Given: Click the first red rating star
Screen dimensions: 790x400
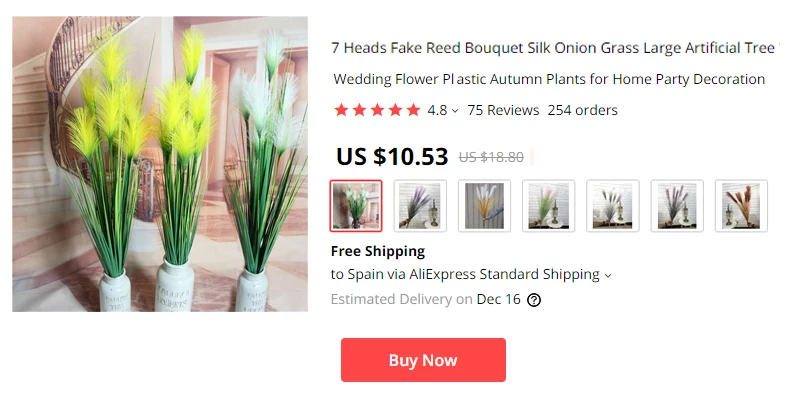Looking at the screenshot, I should click(x=342, y=110).
